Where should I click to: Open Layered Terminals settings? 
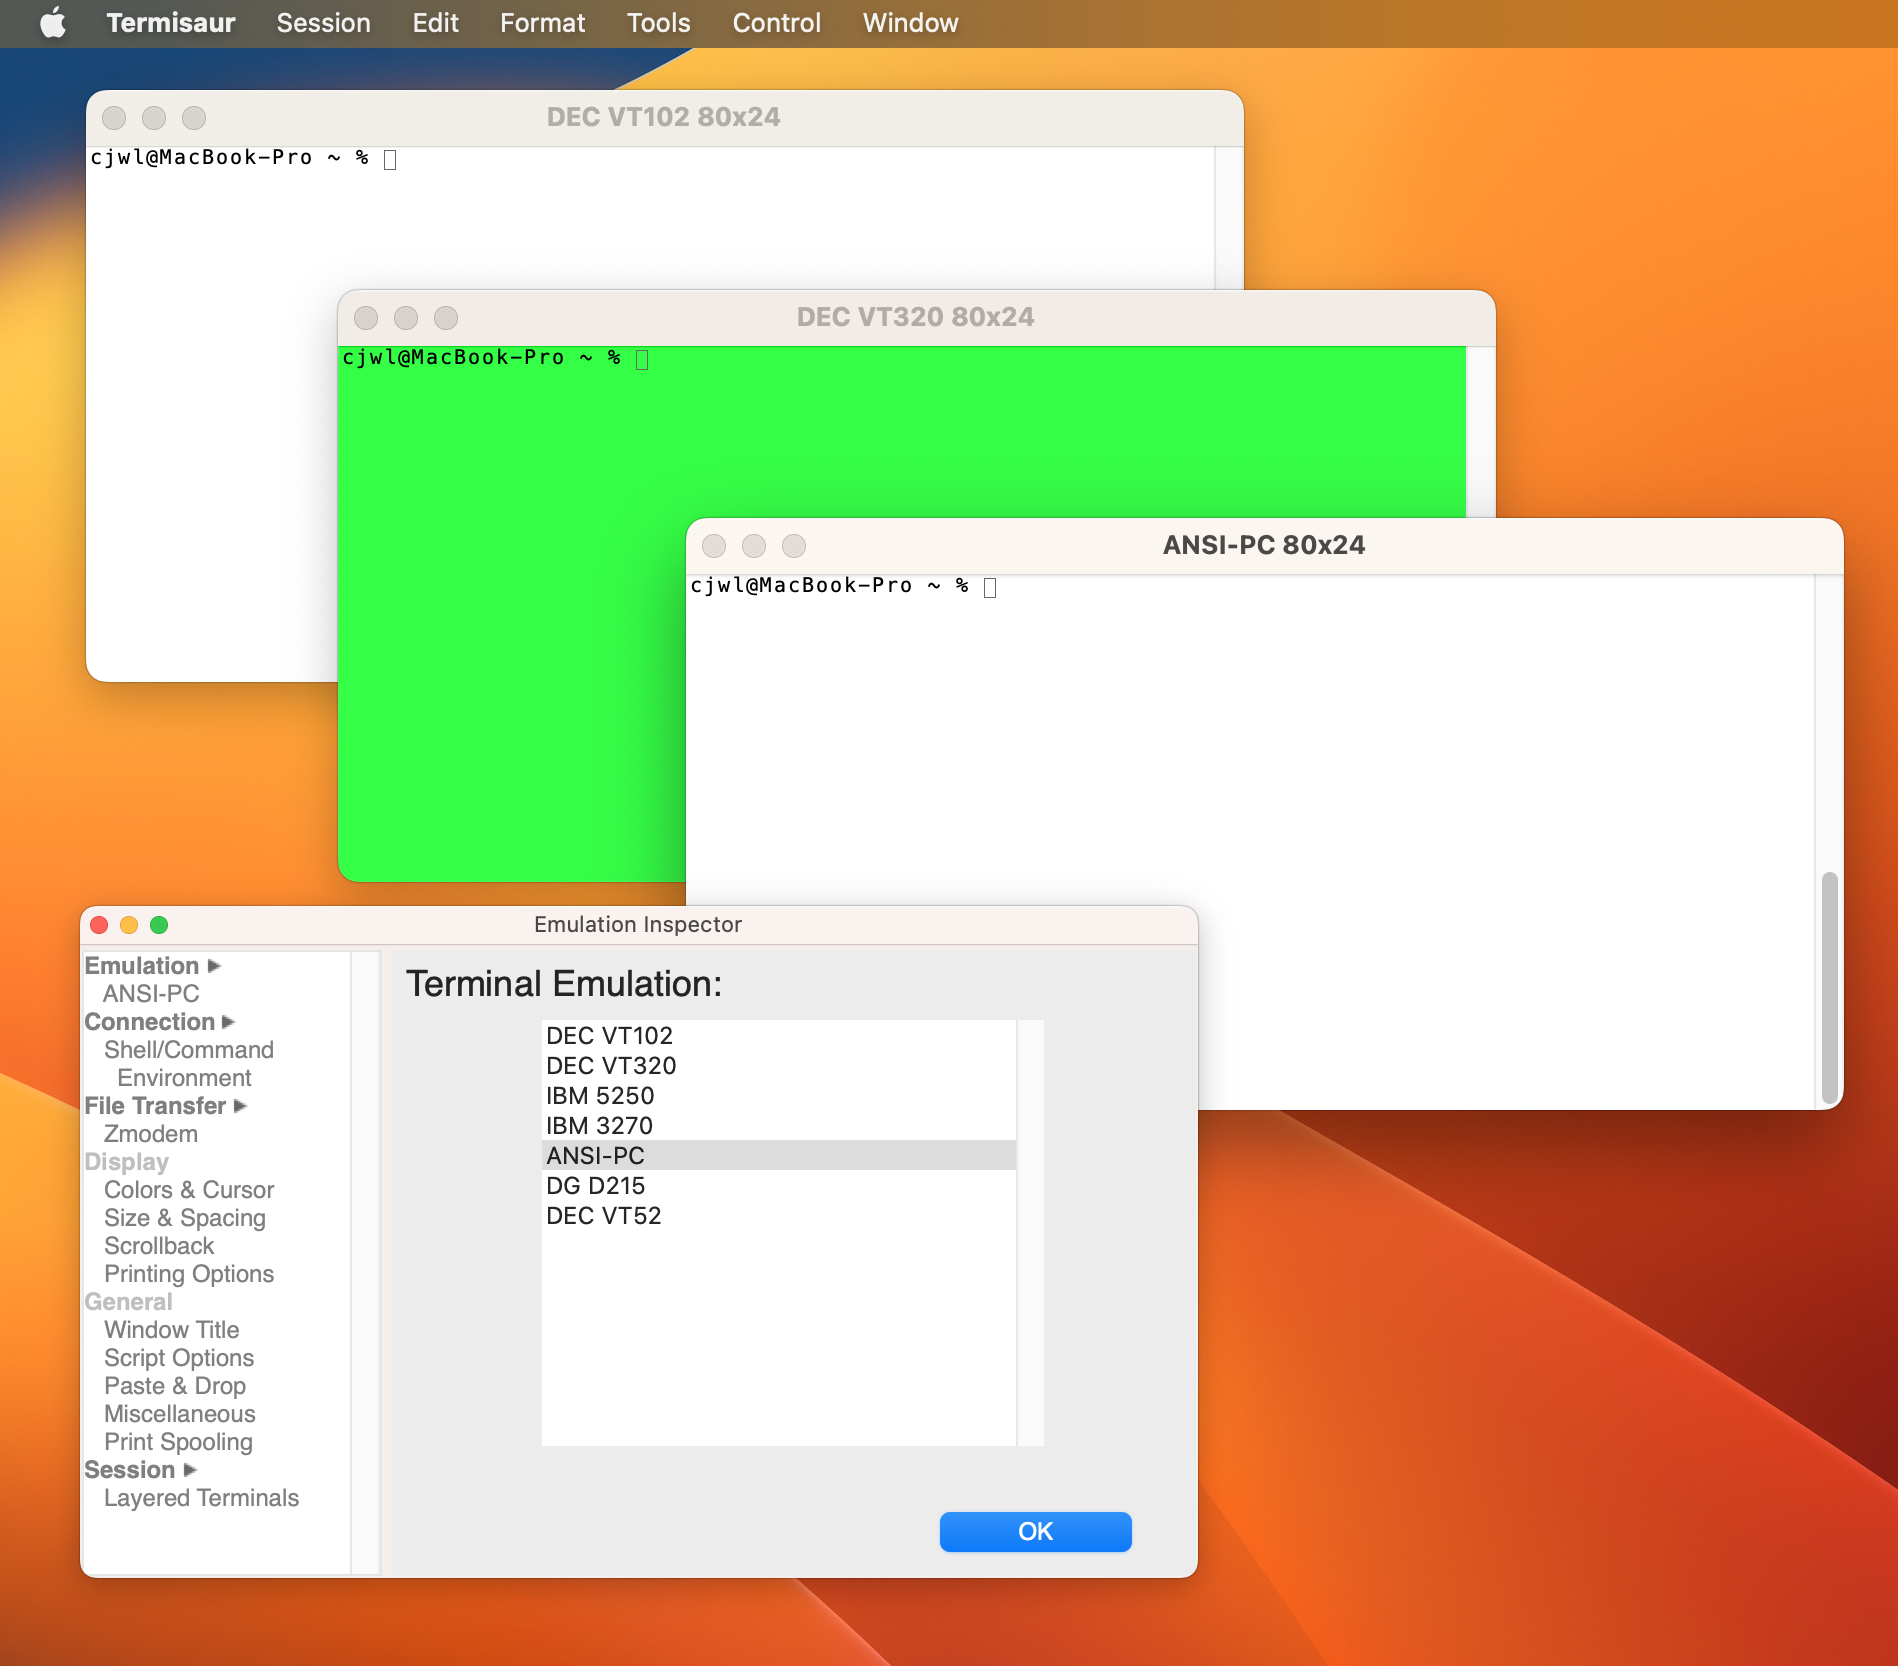[x=202, y=1498]
